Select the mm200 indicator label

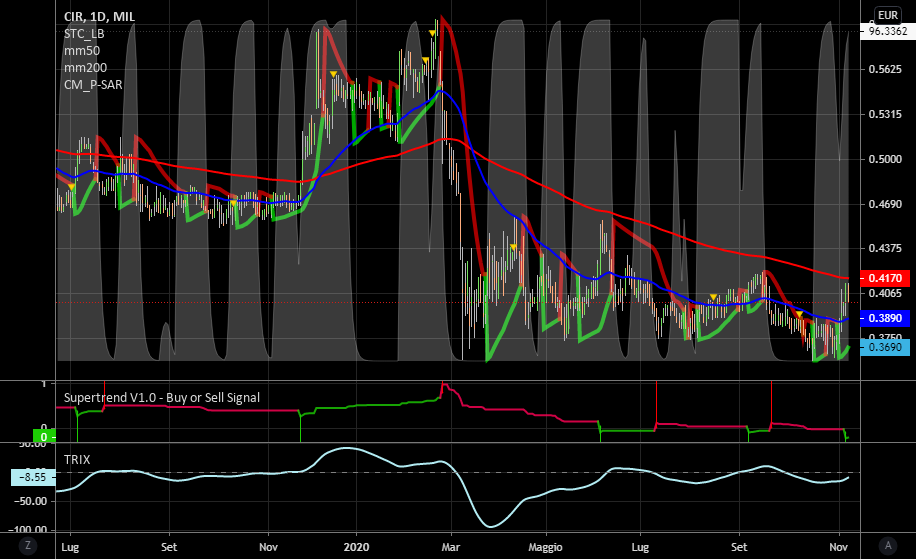(85, 68)
